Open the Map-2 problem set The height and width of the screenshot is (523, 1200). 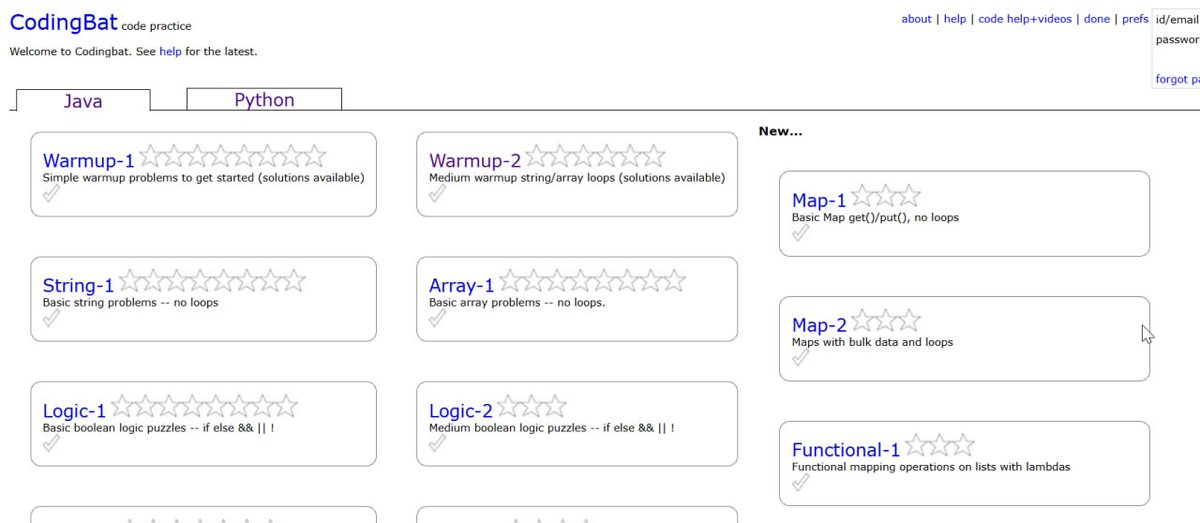click(x=819, y=325)
